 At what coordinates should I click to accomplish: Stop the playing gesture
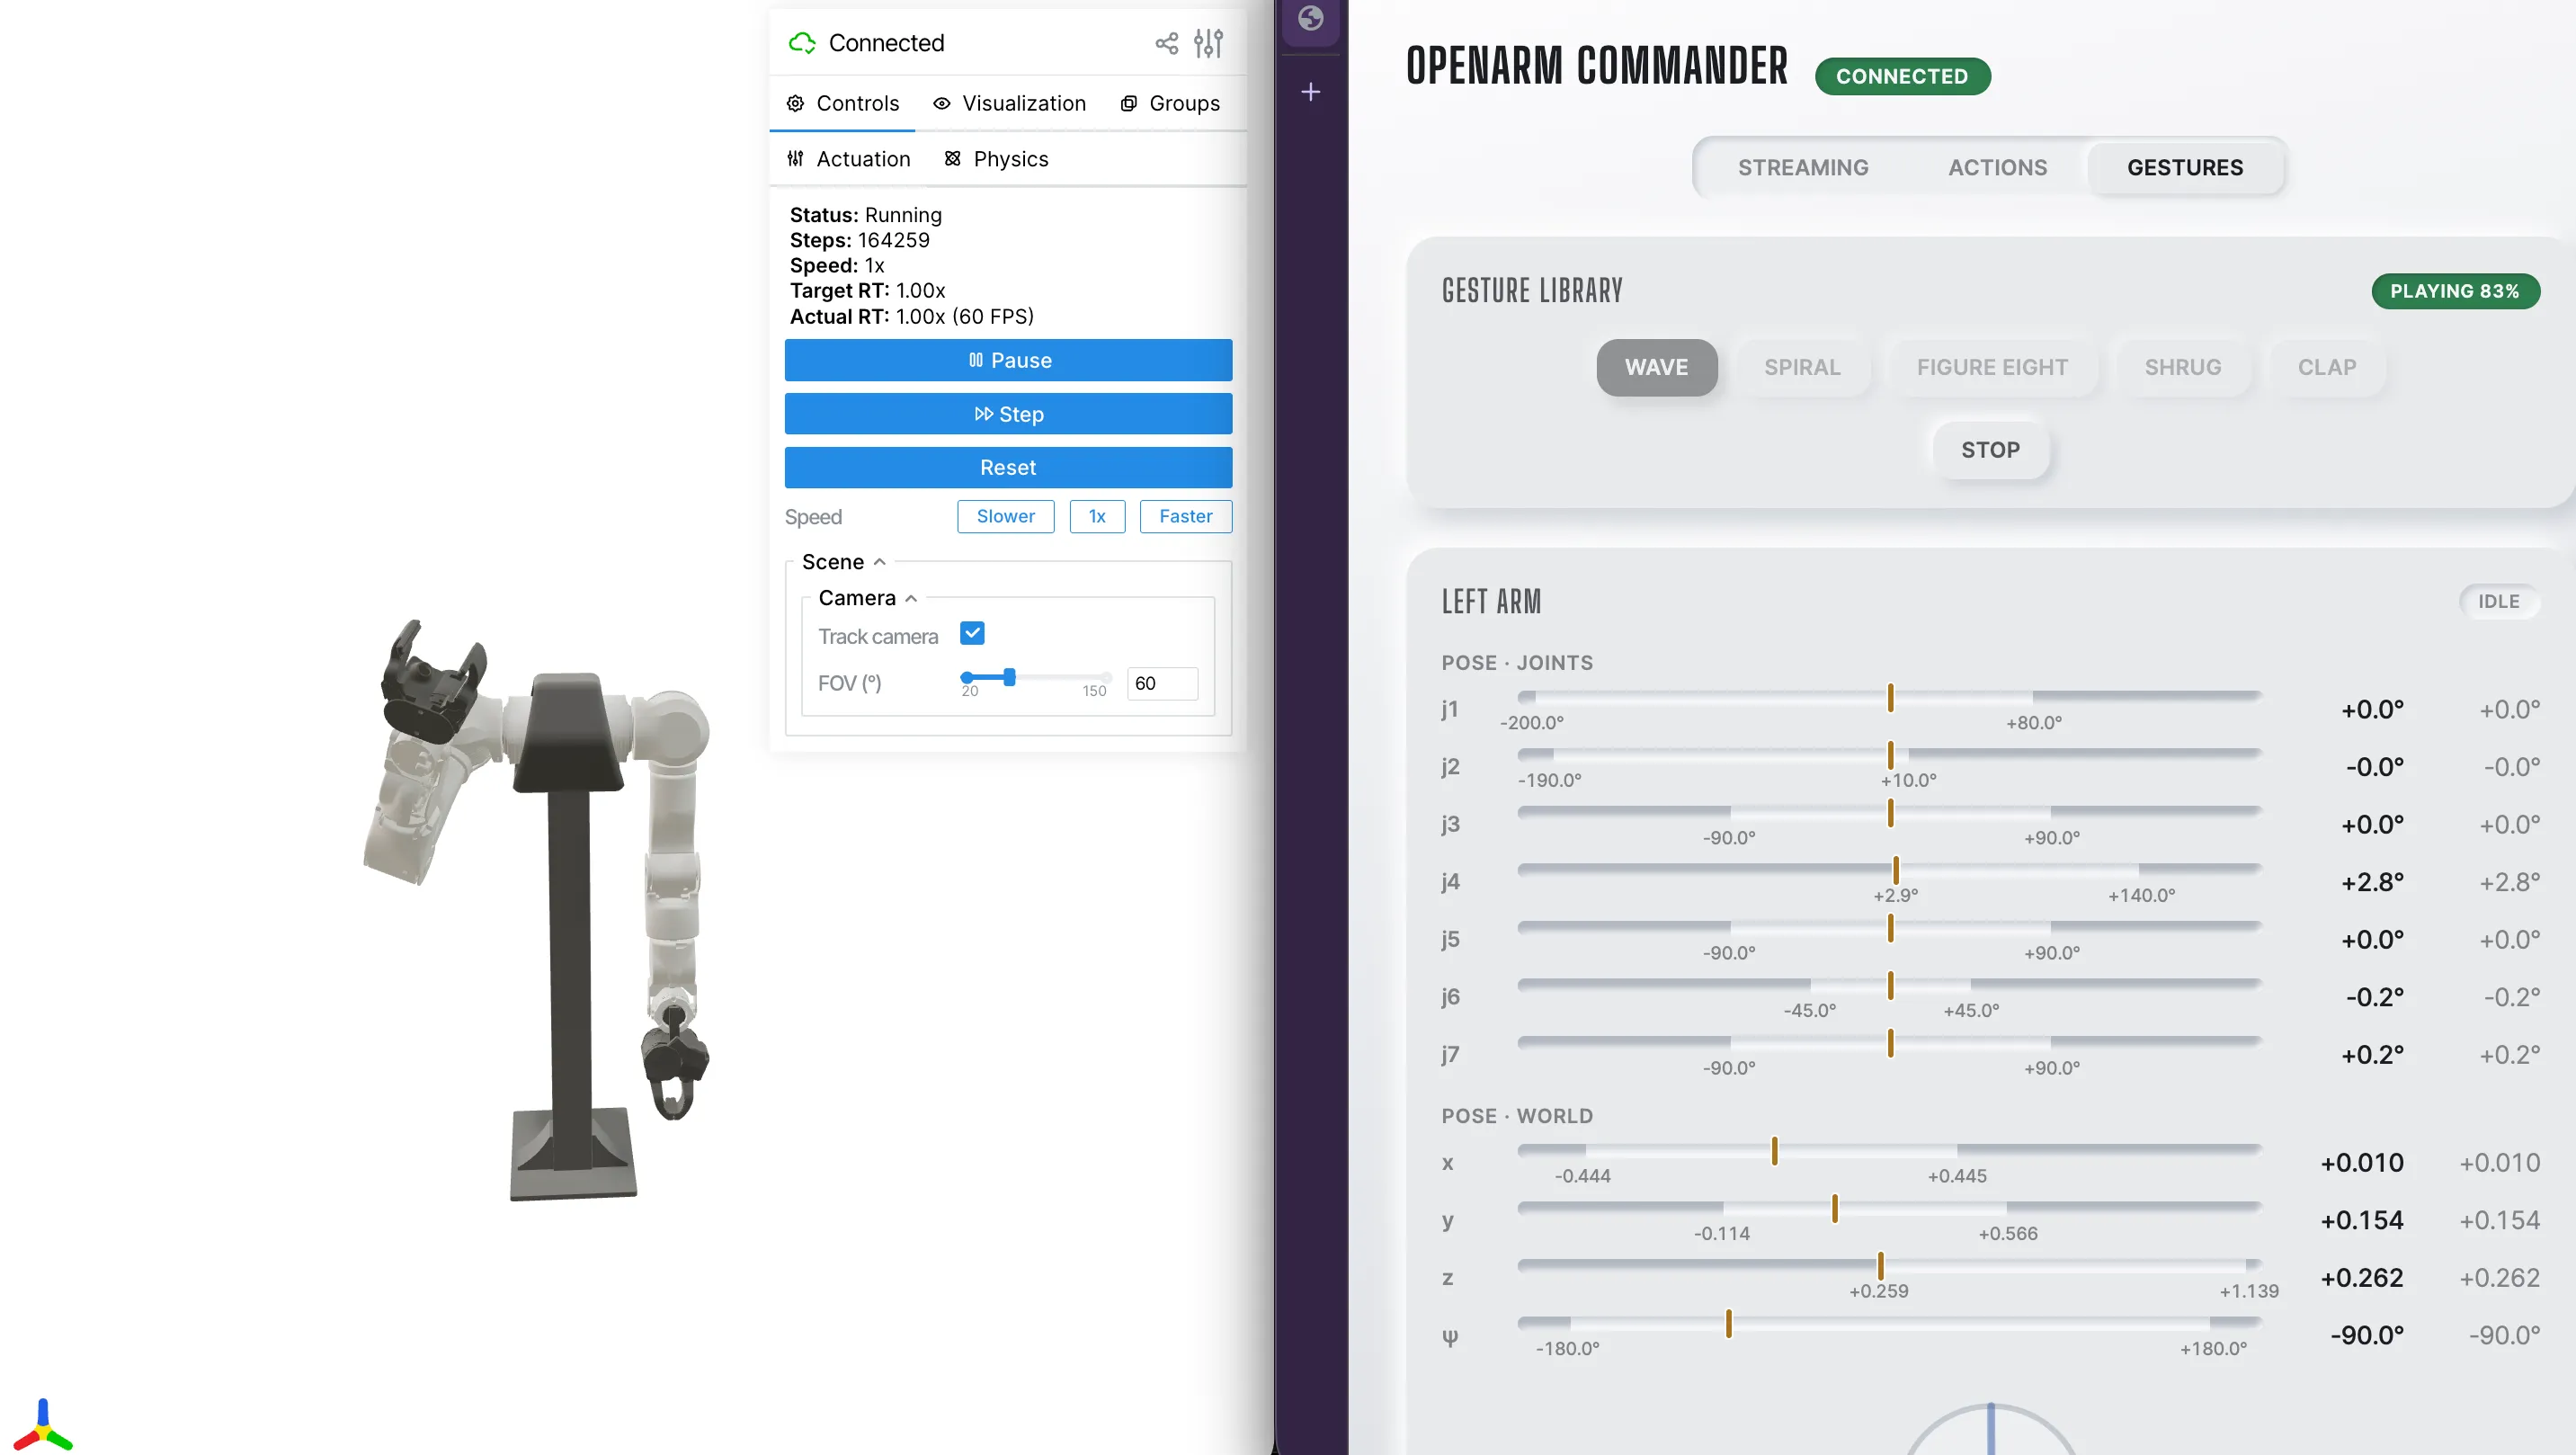(x=1990, y=450)
